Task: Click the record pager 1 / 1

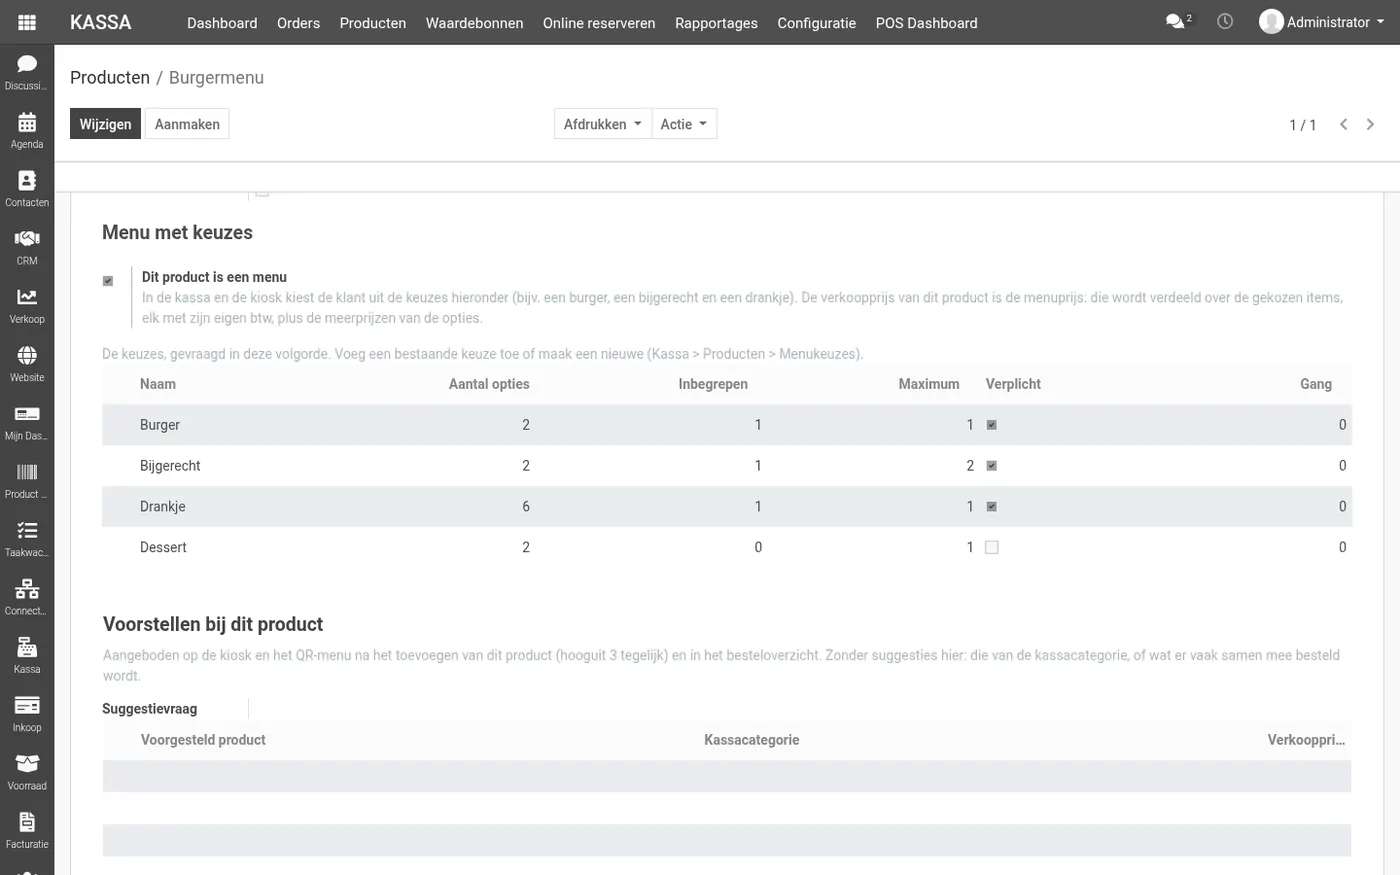Action: pyautogui.click(x=1302, y=125)
